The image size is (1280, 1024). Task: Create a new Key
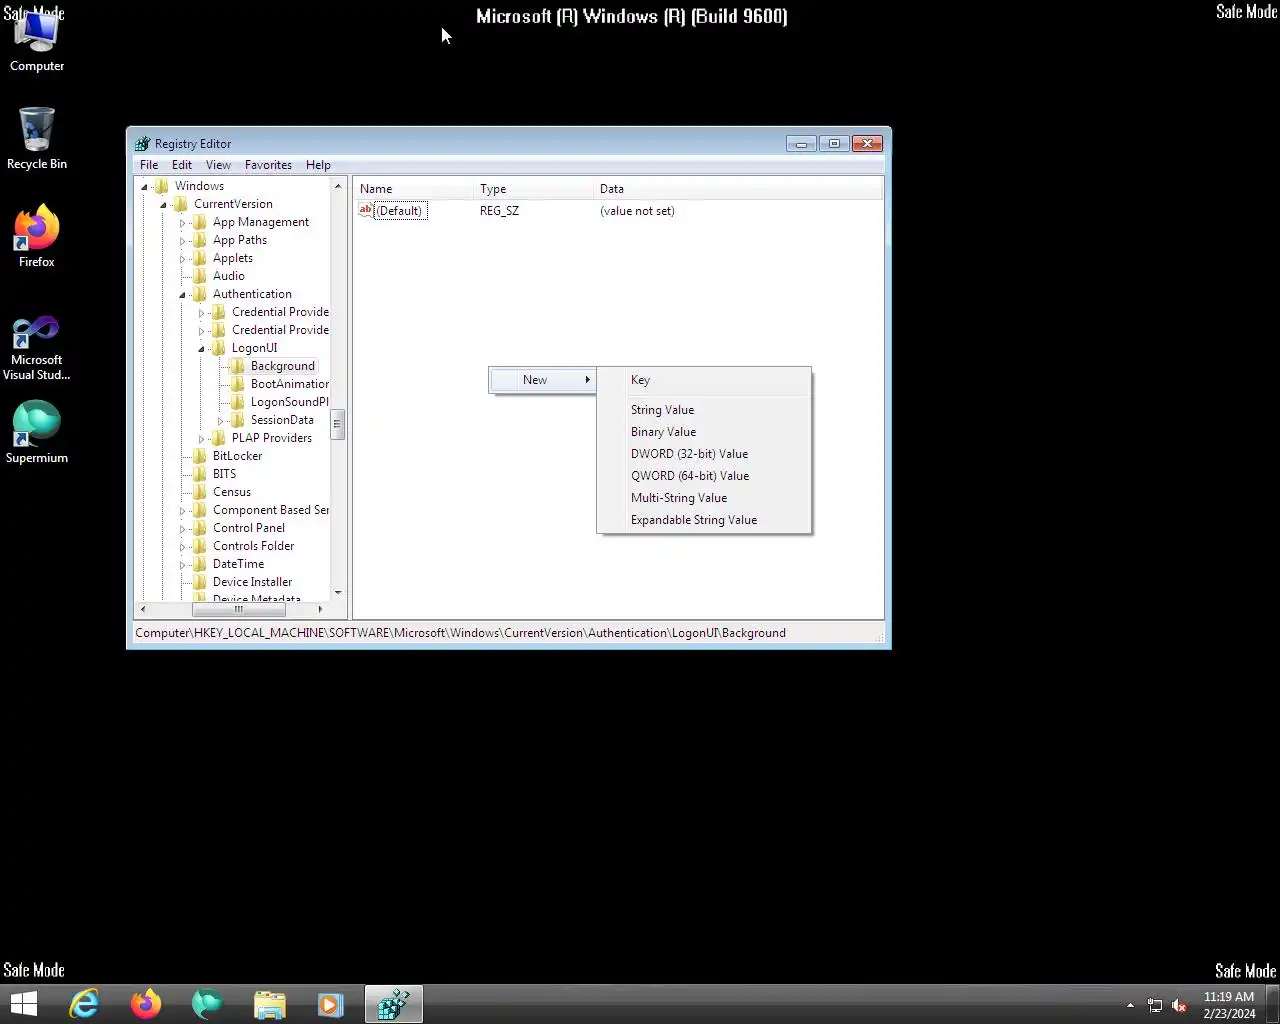[x=704, y=380]
